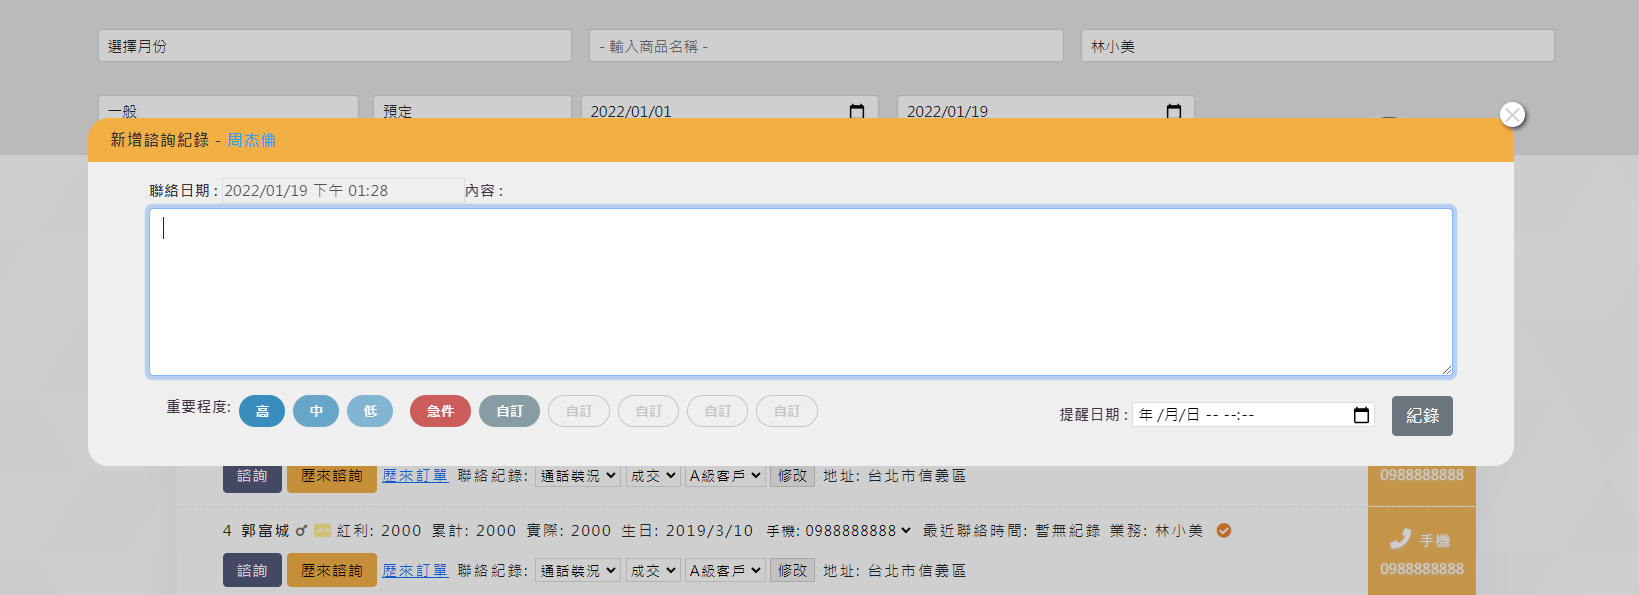Click the orange checkmark icon after 林小美

pyautogui.click(x=1224, y=531)
